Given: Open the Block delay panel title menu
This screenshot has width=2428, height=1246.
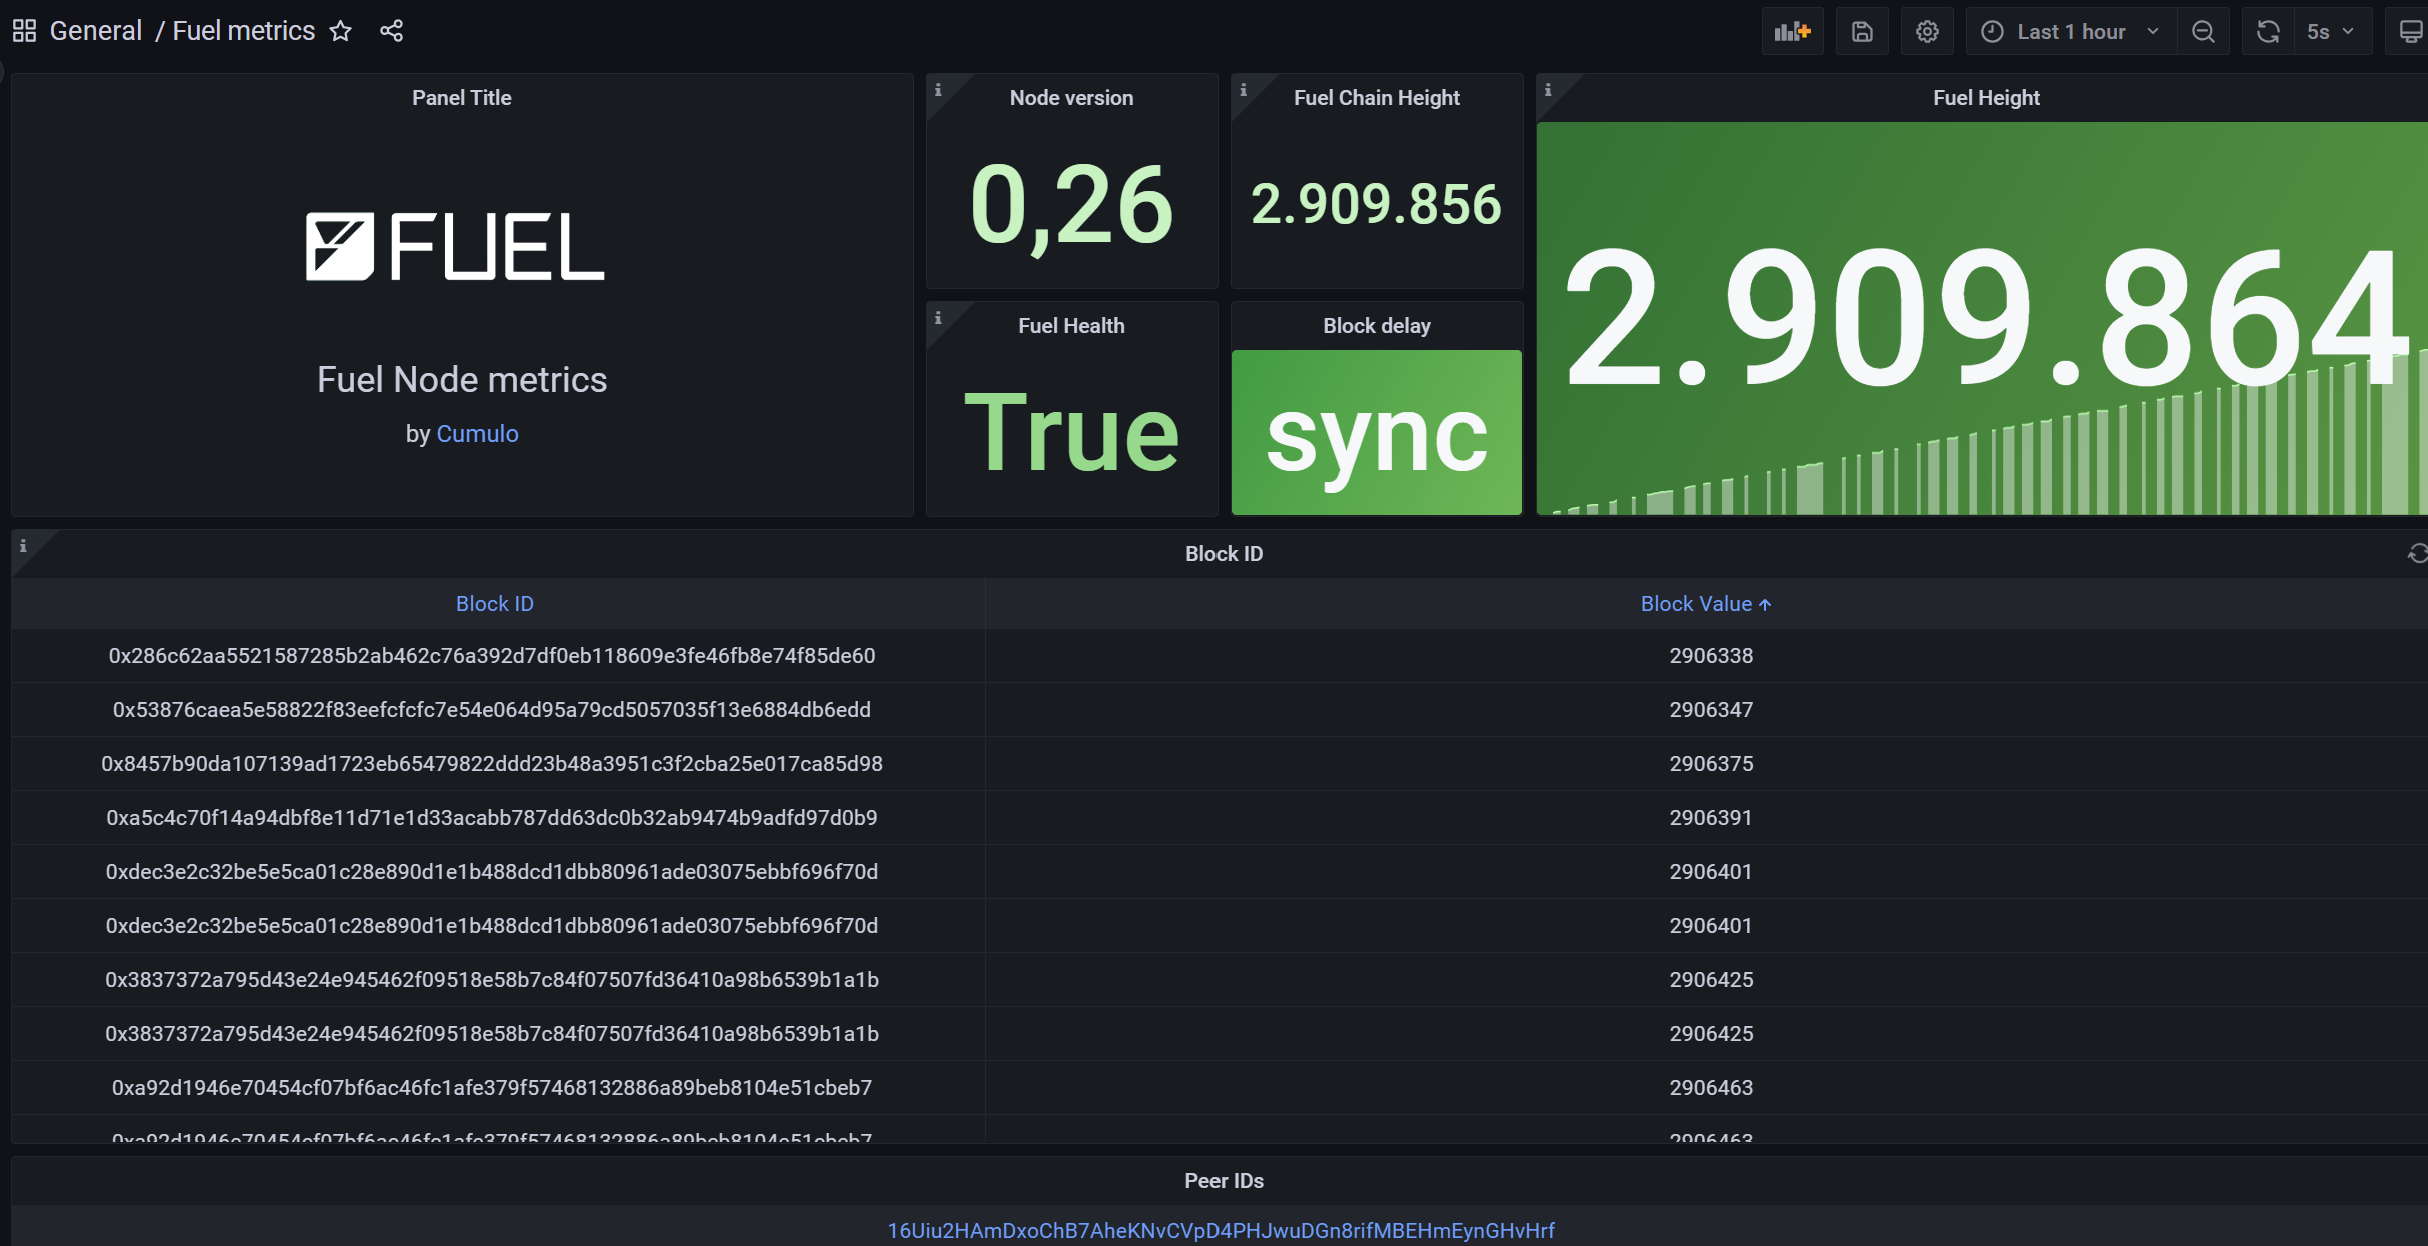Looking at the screenshot, I should coord(1376,326).
